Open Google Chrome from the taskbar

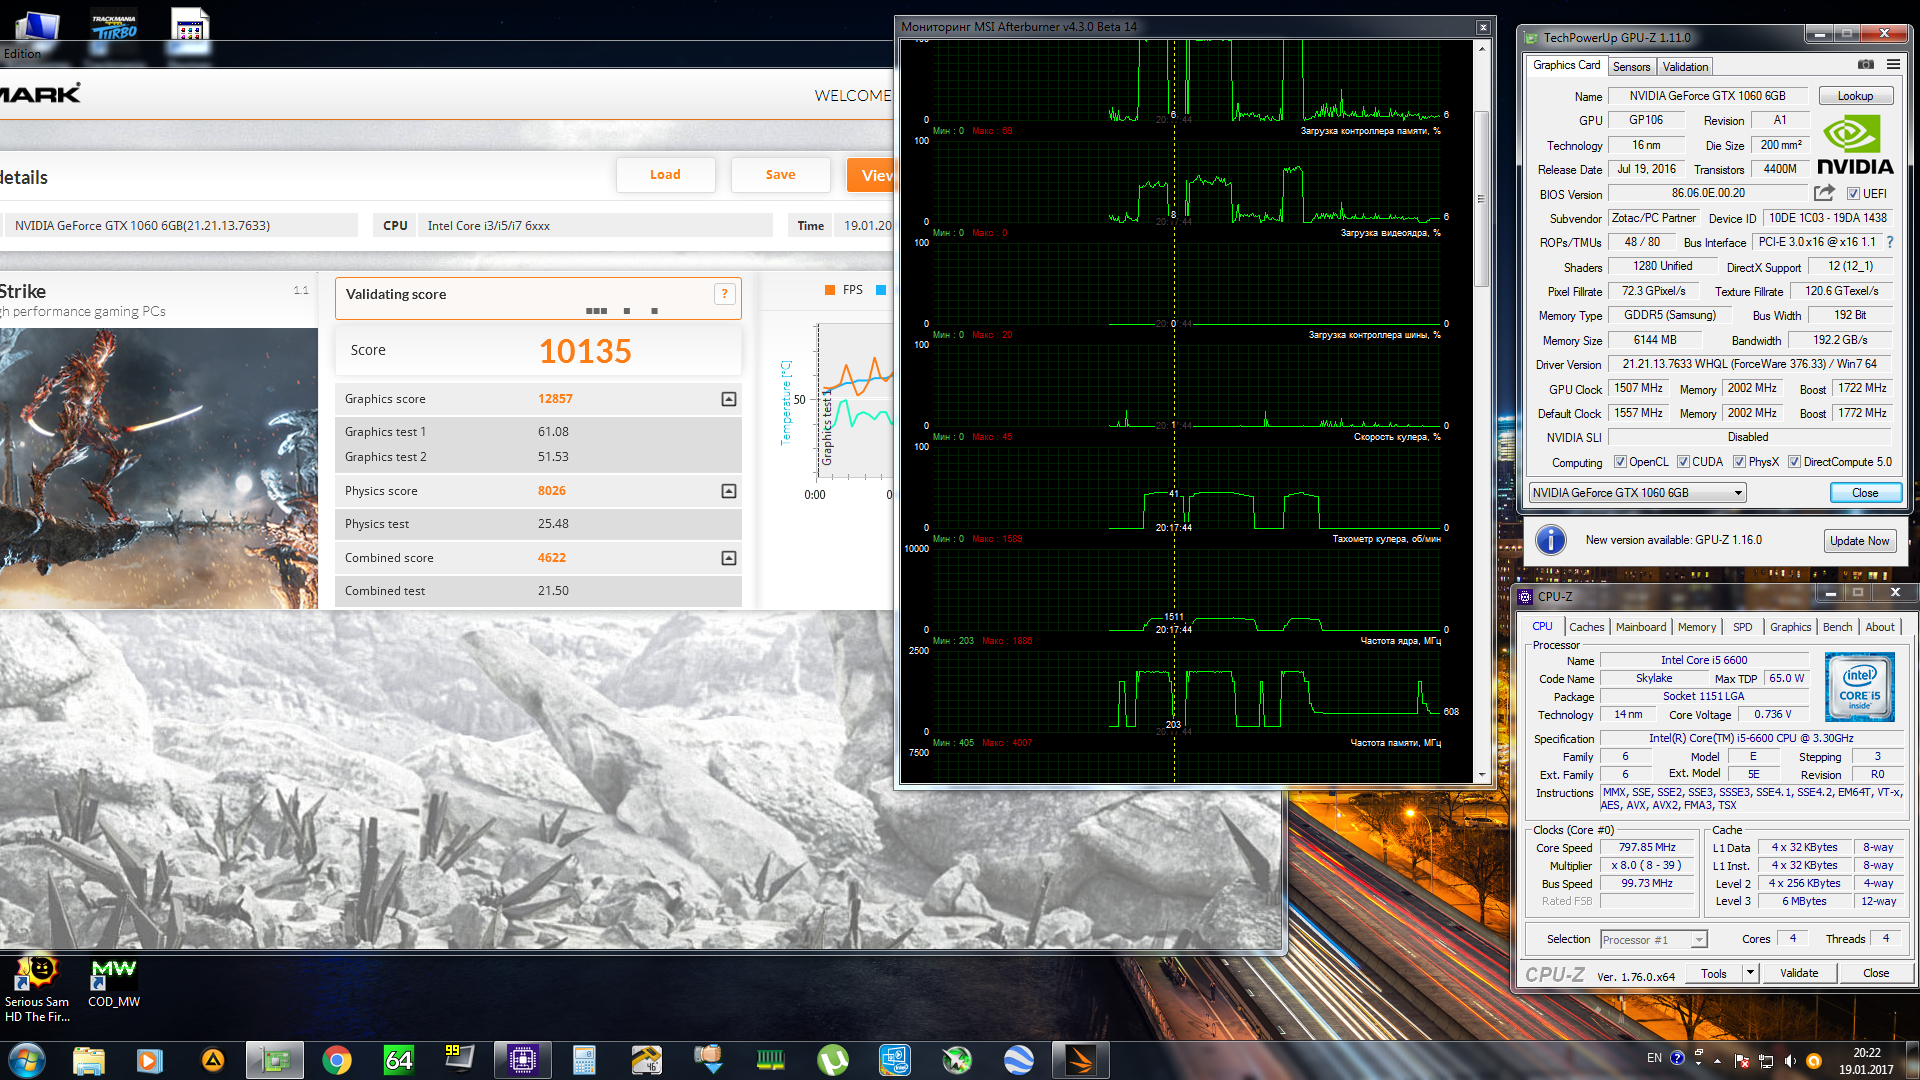(337, 1060)
